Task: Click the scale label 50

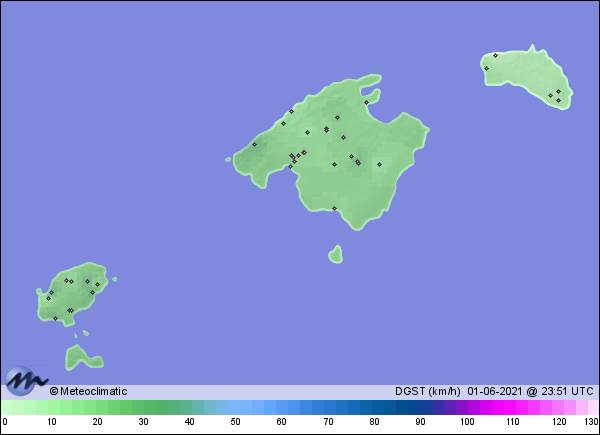Action: point(235,422)
